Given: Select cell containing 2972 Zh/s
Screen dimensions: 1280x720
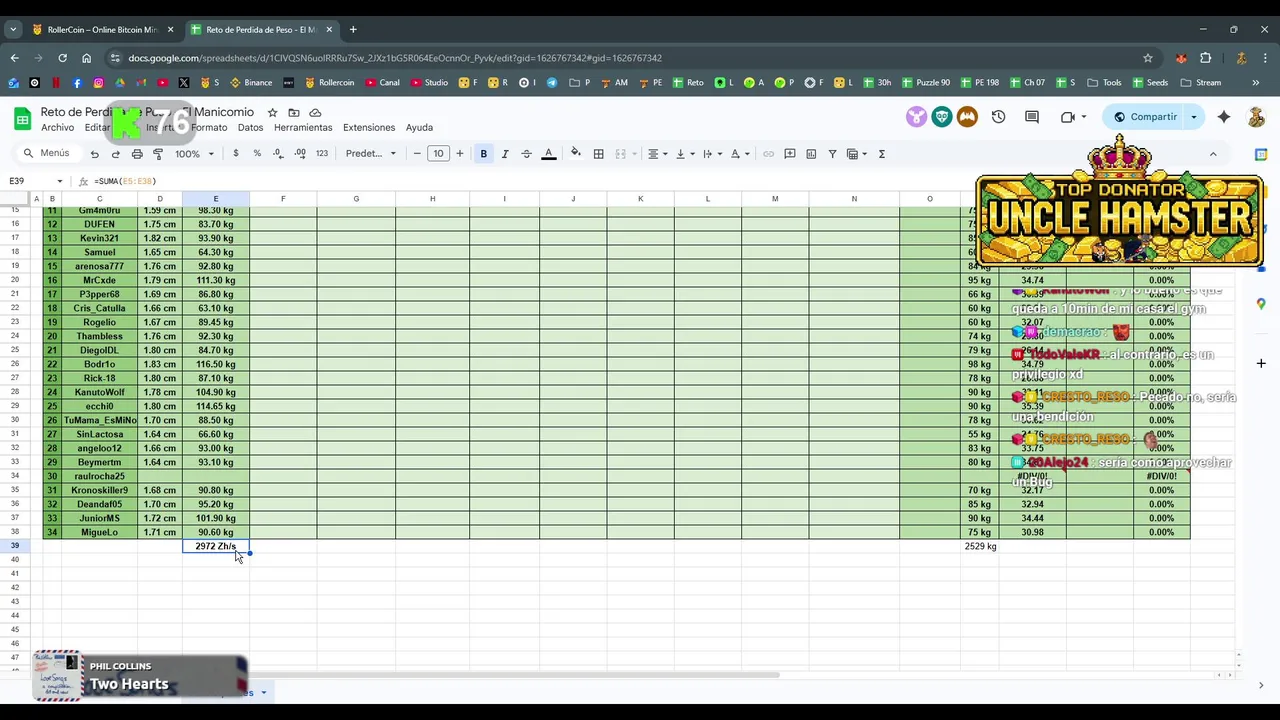Looking at the screenshot, I should [x=216, y=546].
